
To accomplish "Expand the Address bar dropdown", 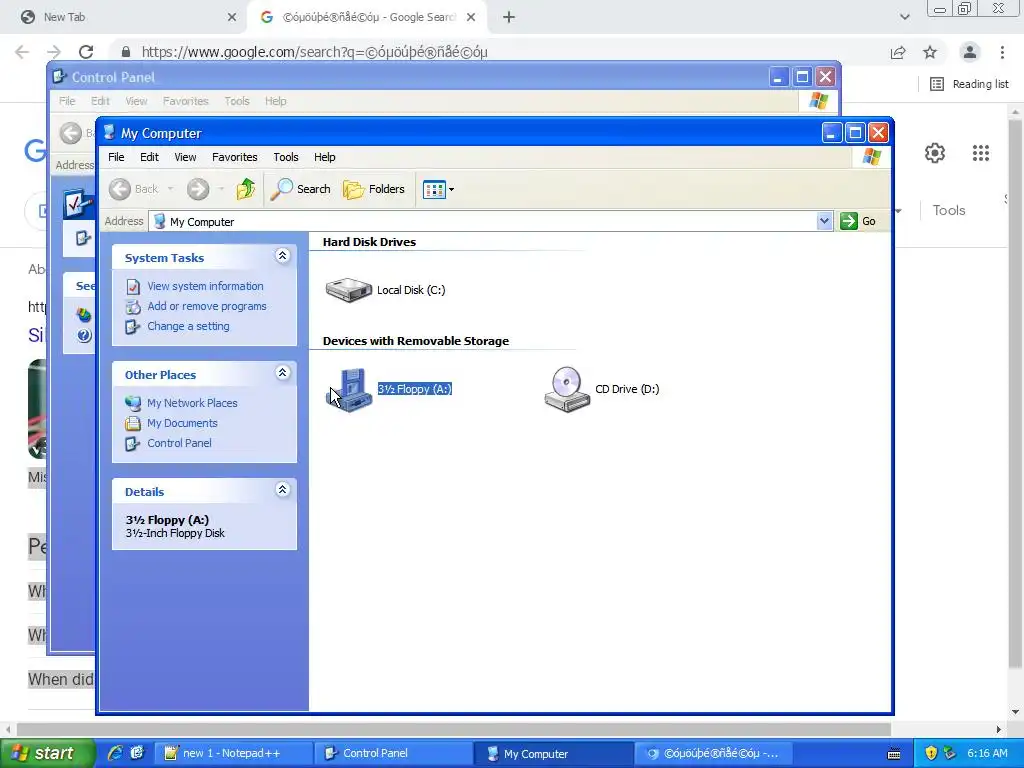I will 824,221.
